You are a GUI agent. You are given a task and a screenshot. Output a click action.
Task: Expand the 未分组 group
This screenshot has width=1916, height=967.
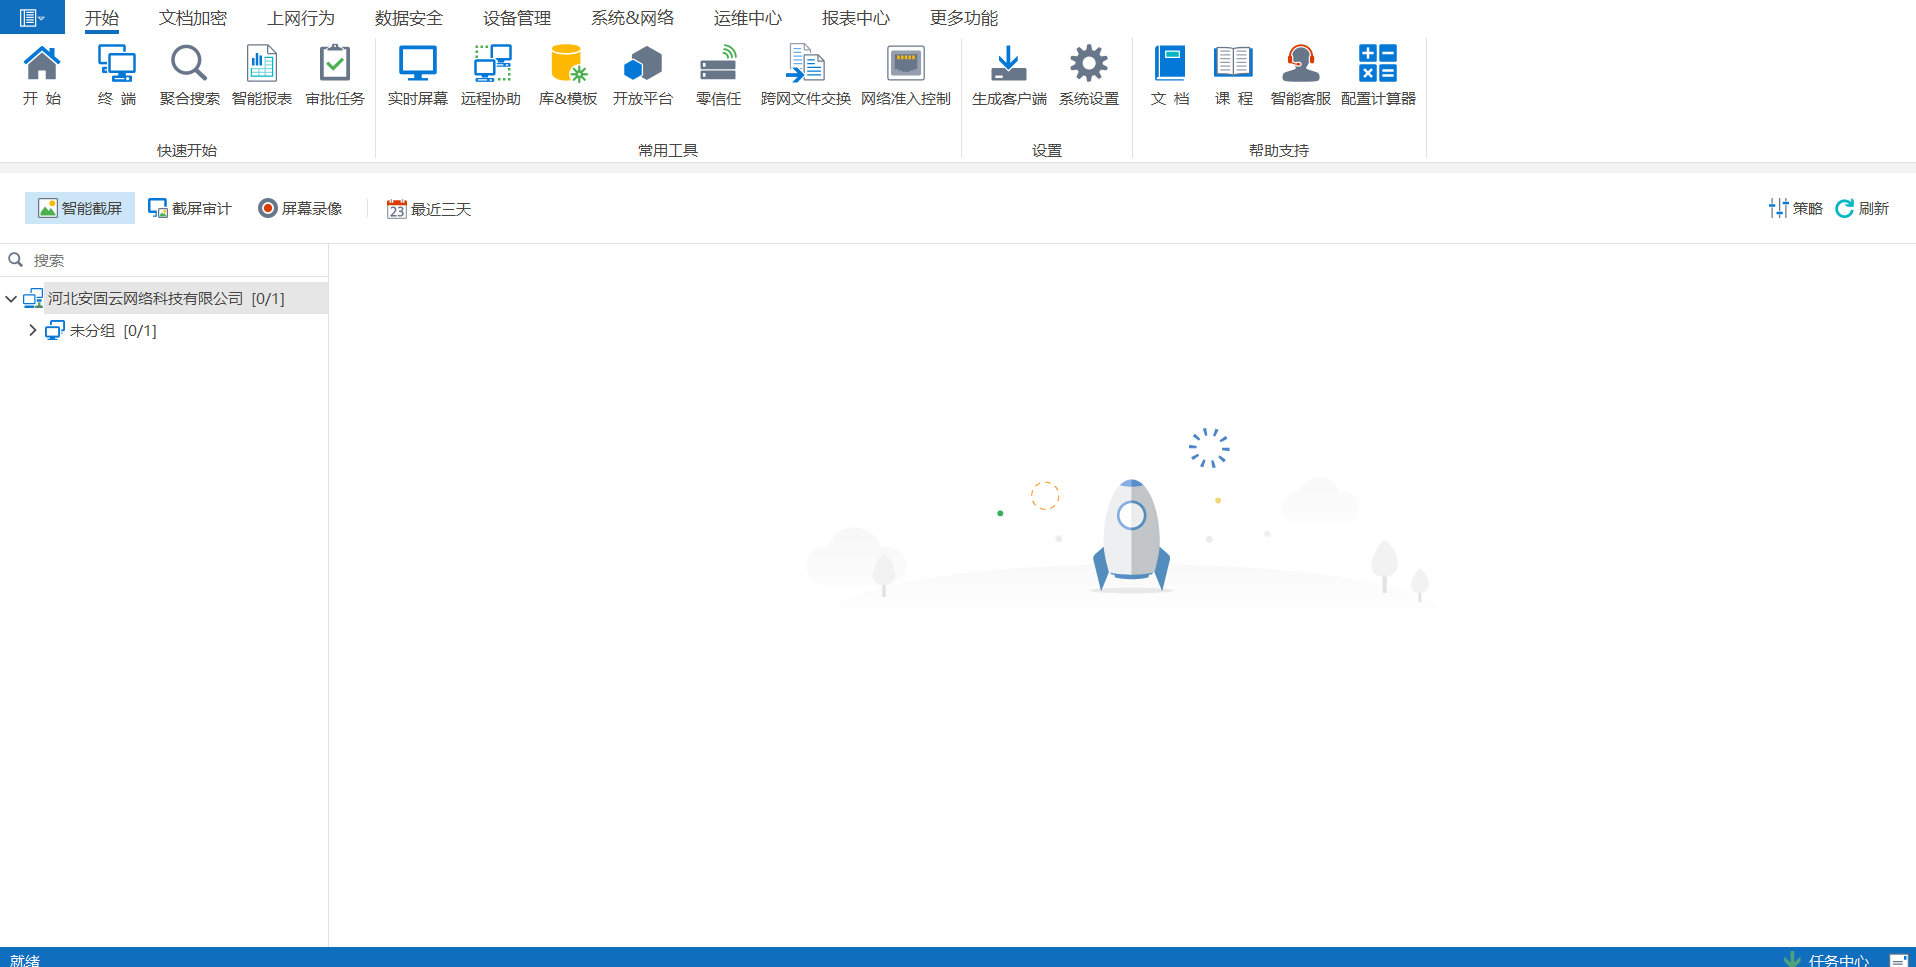tap(32, 330)
